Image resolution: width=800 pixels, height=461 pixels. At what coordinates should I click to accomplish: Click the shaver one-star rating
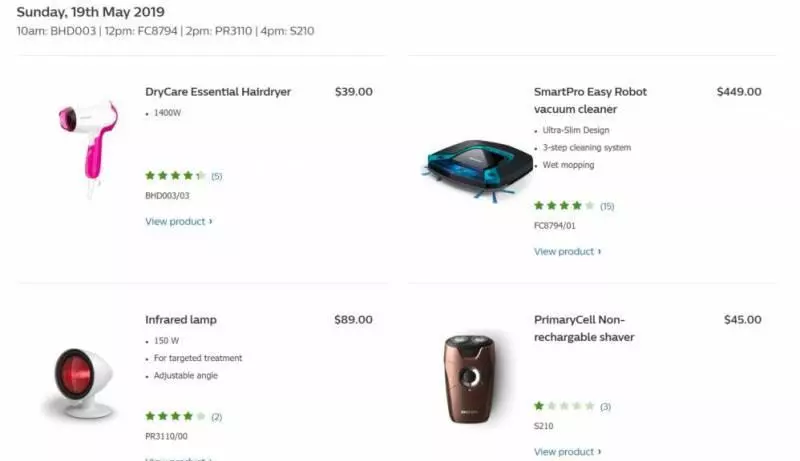564,406
